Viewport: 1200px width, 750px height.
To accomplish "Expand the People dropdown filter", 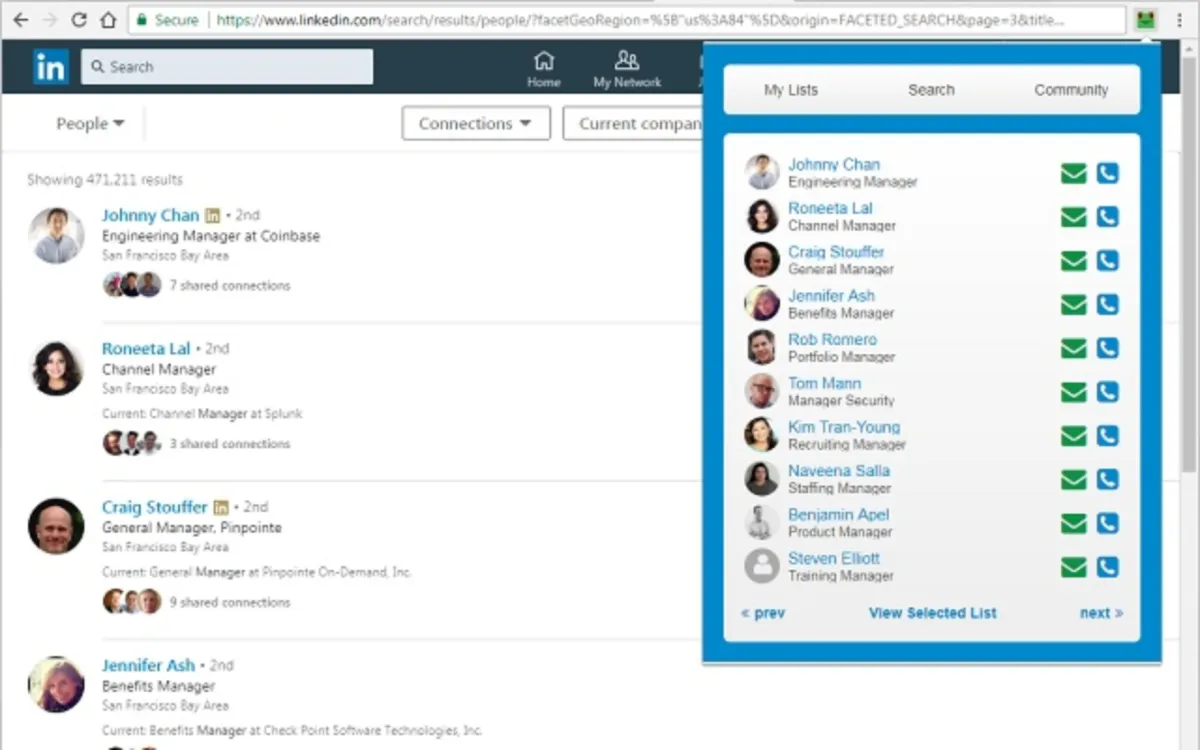I will point(90,123).
